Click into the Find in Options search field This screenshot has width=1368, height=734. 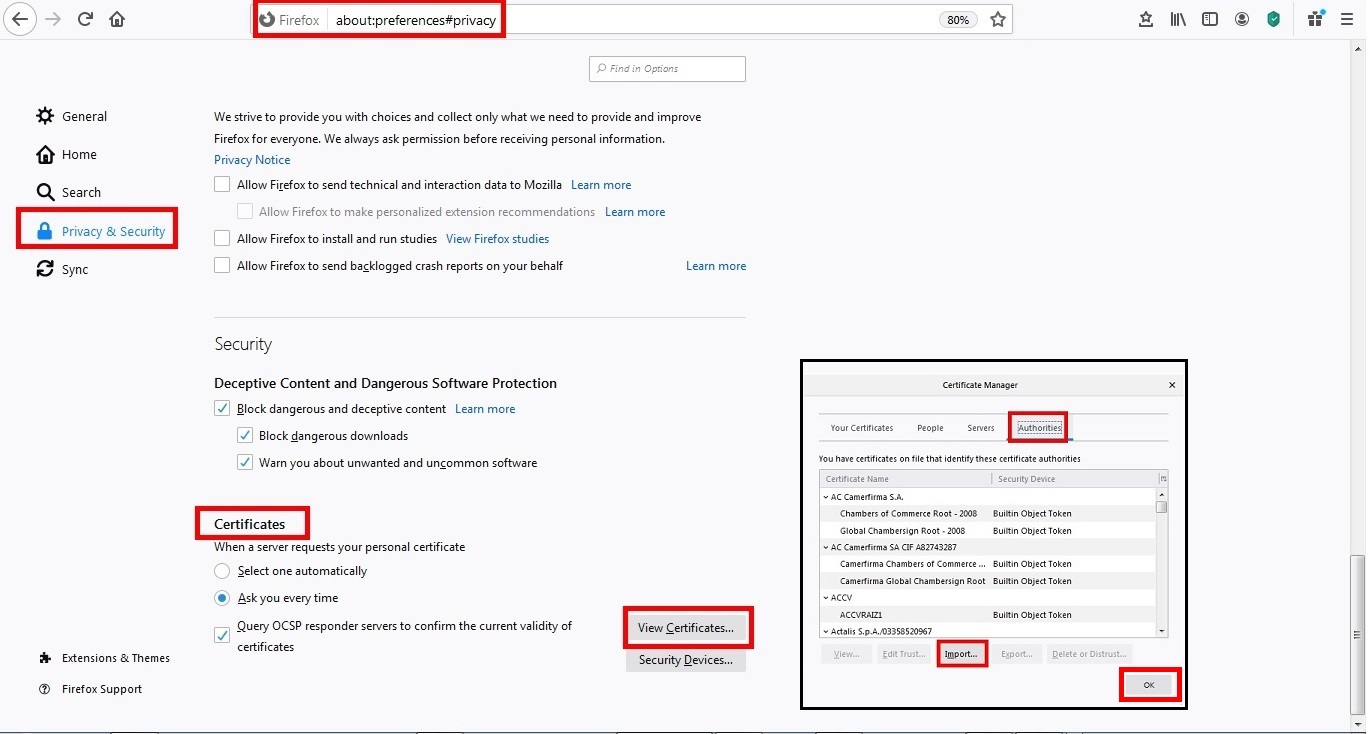click(667, 69)
